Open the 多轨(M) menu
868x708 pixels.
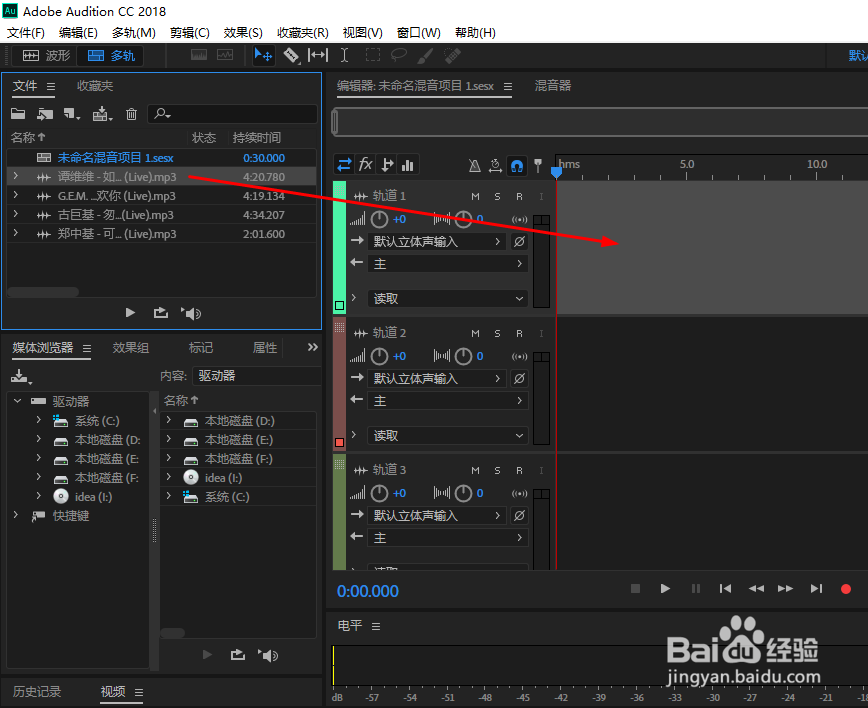[x=133, y=33]
